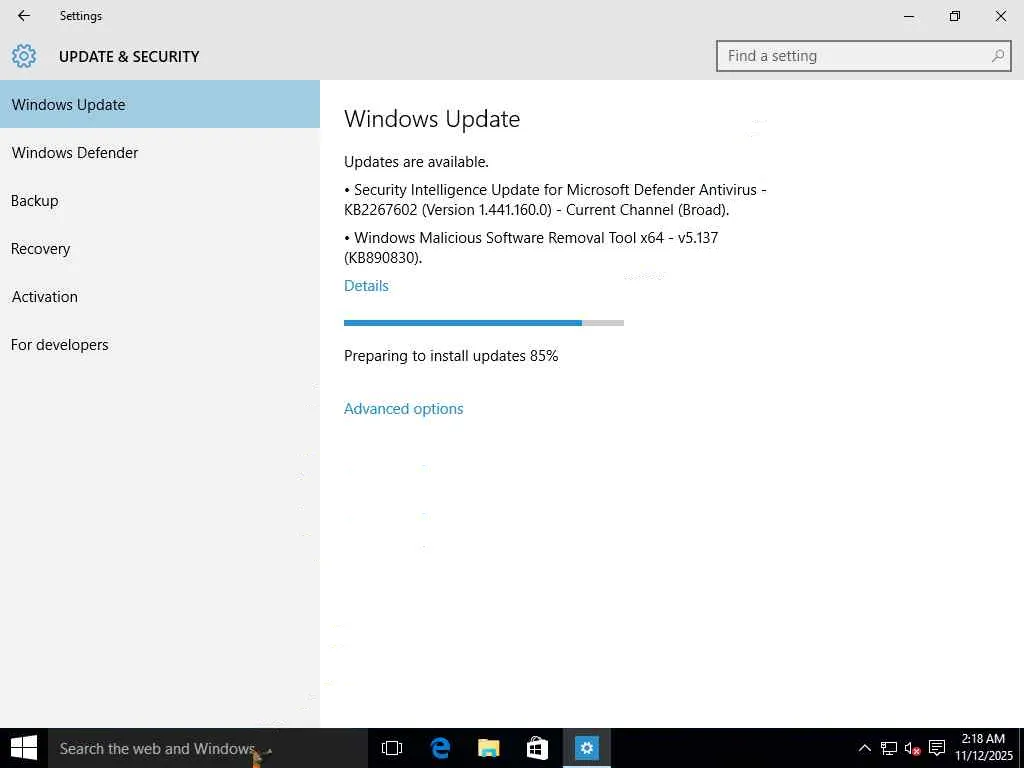
Task: Launch Microsoft Edge from taskbar
Action: [441, 748]
